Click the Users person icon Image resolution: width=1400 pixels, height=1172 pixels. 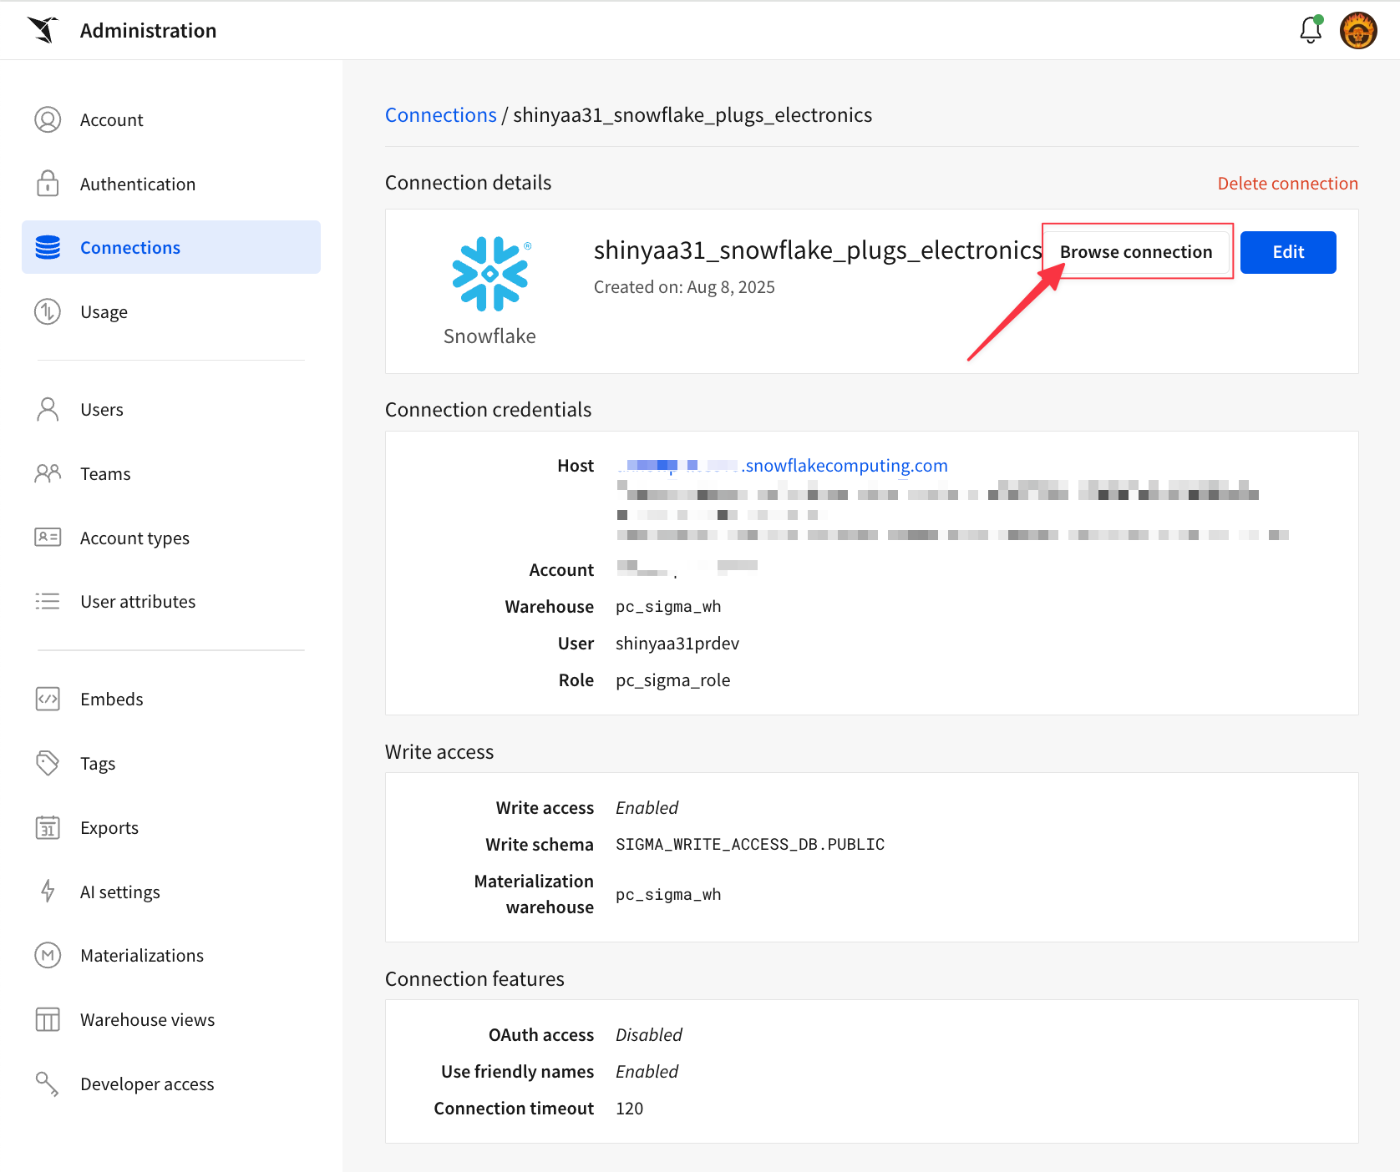48,409
